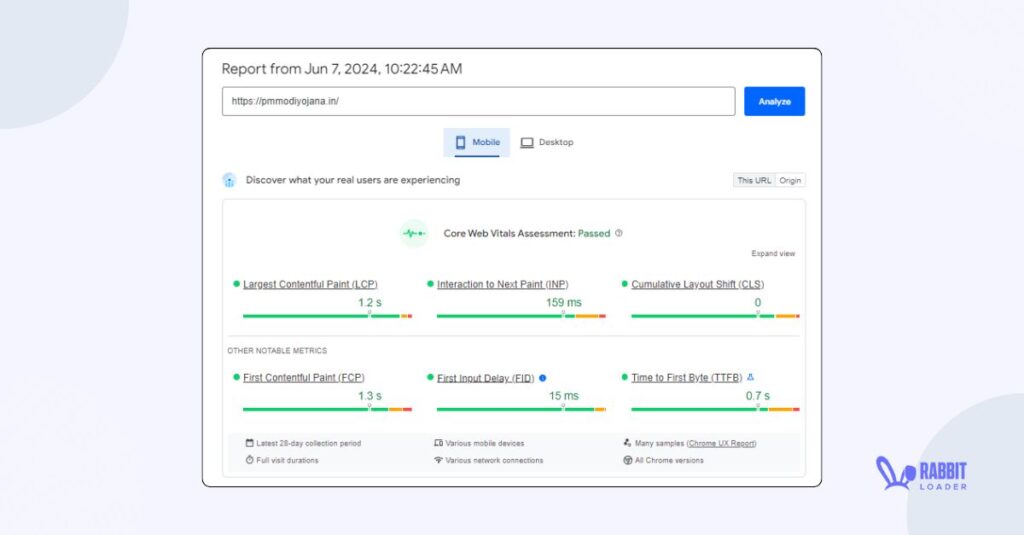Click the FID value 15 ms
The image size is (1024, 535).
(564, 396)
